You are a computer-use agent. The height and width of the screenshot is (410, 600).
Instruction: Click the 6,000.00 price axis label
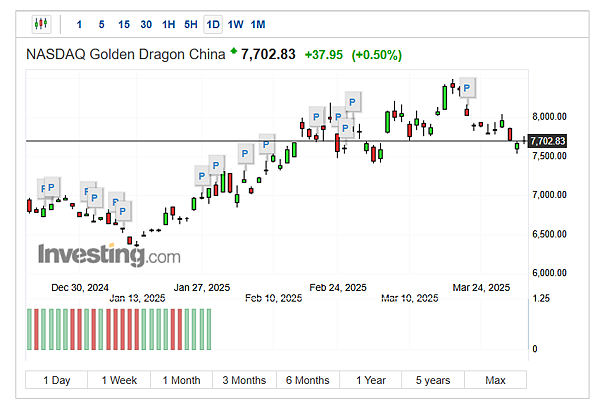(x=549, y=273)
